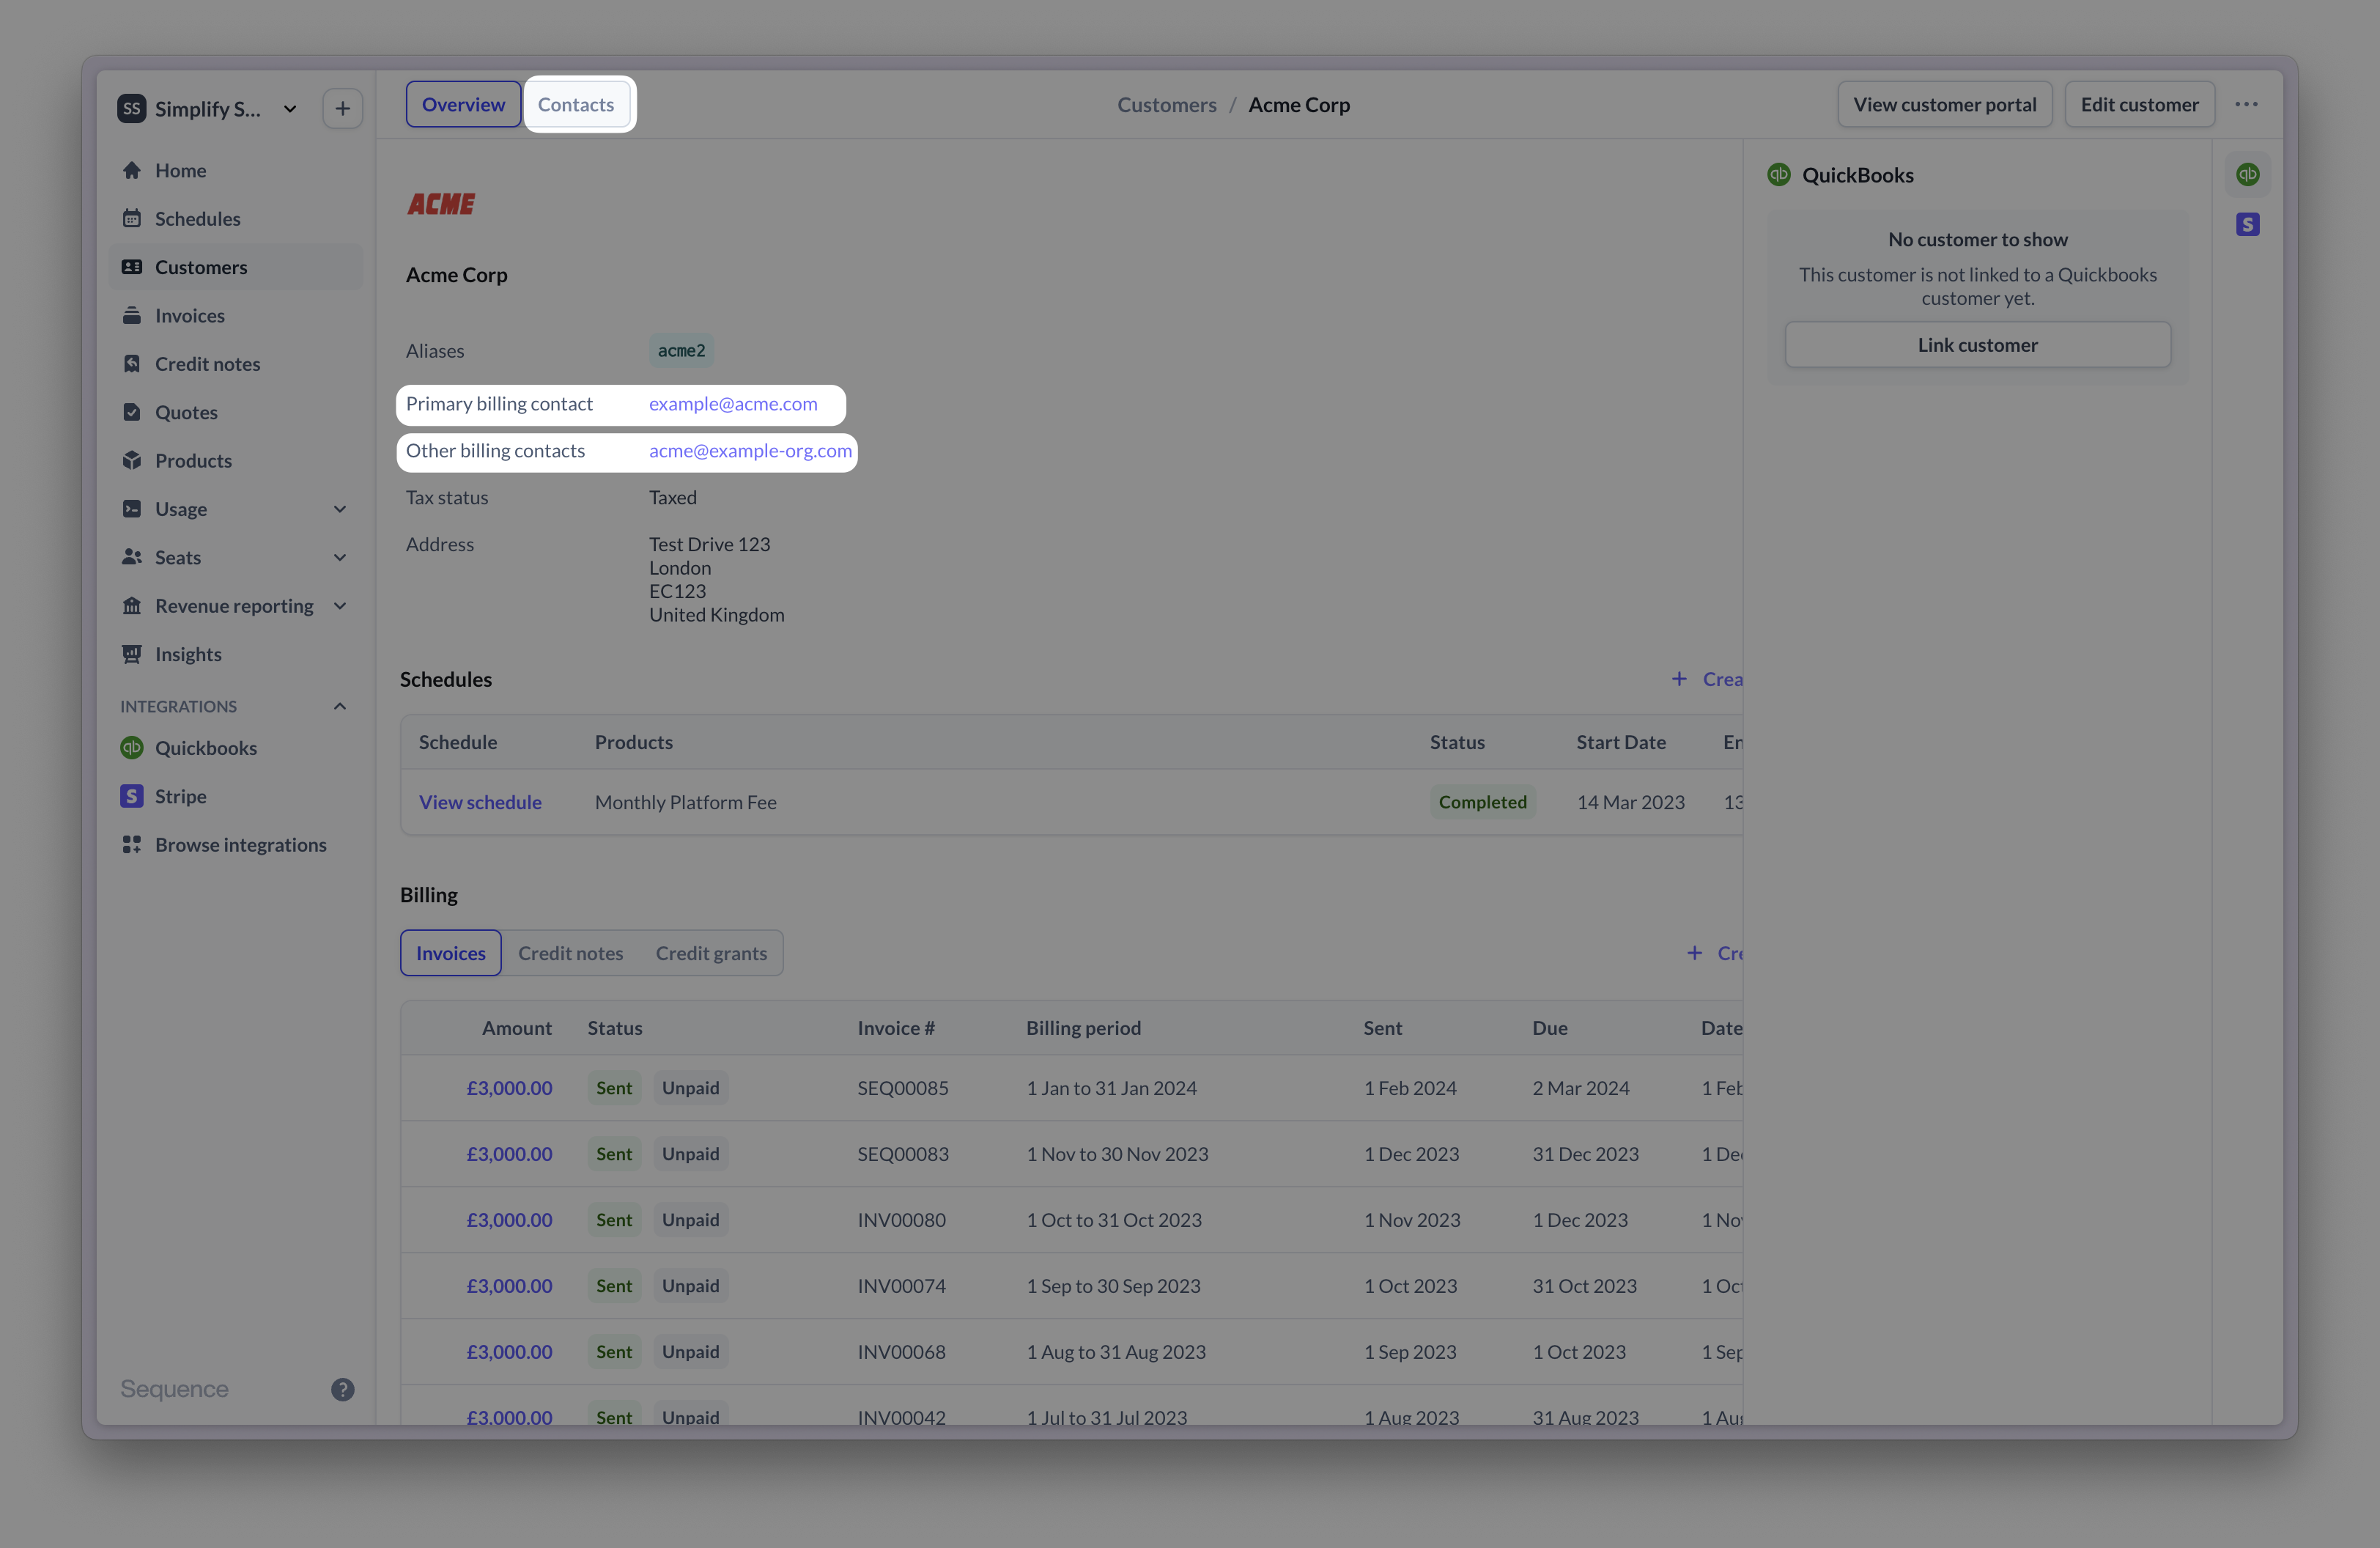Screen dimensions: 2380x1548
Task: Select the Customers sidebar icon
Action: click(x=131, y=267)
